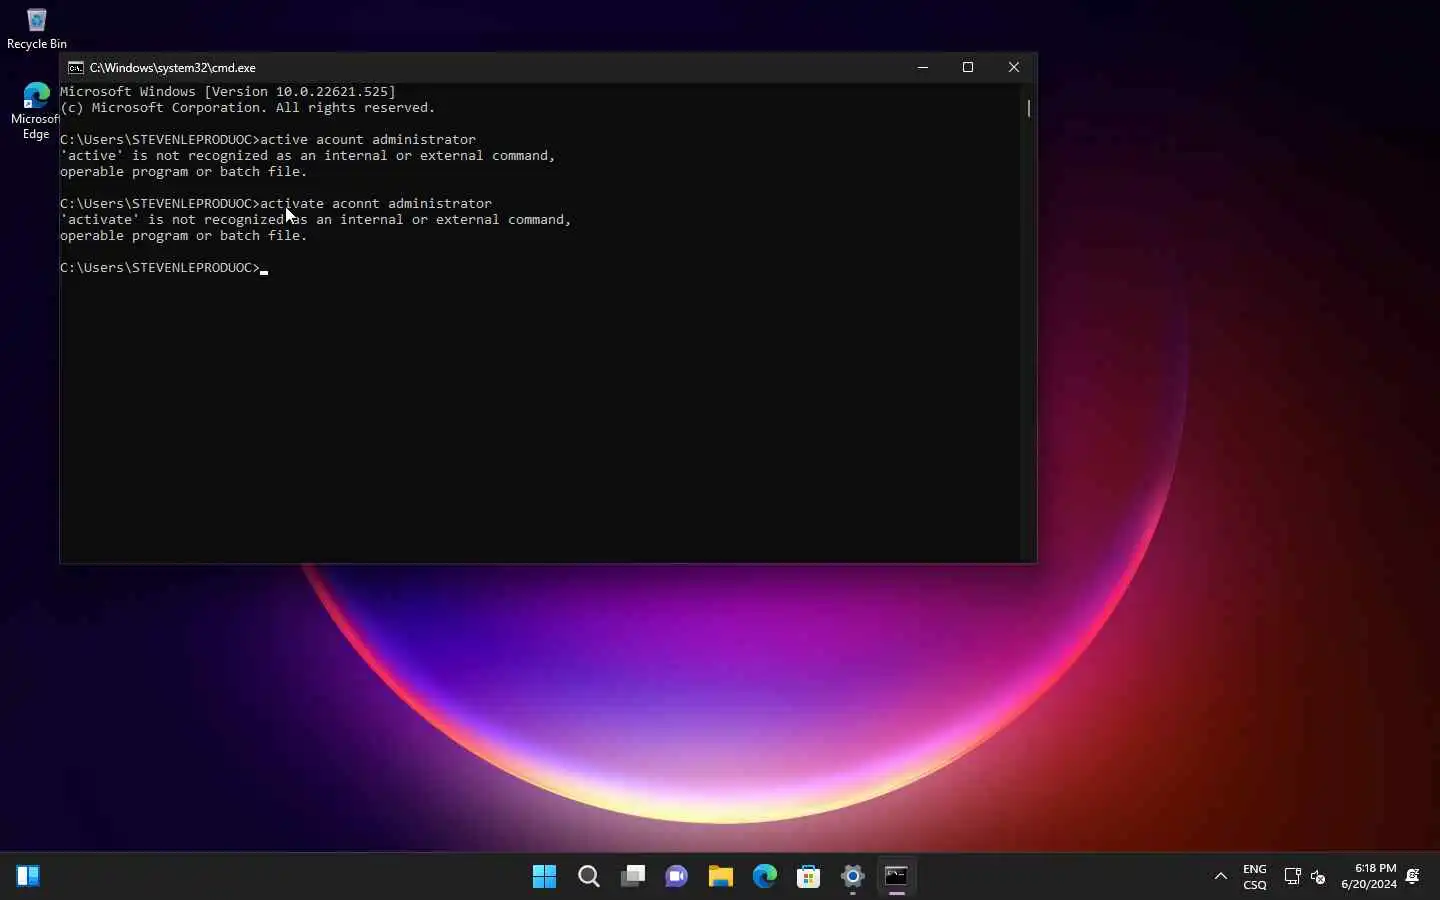Open the ENG CSQ language switcher
The image size is (1440, 900).
[1255, 877]
